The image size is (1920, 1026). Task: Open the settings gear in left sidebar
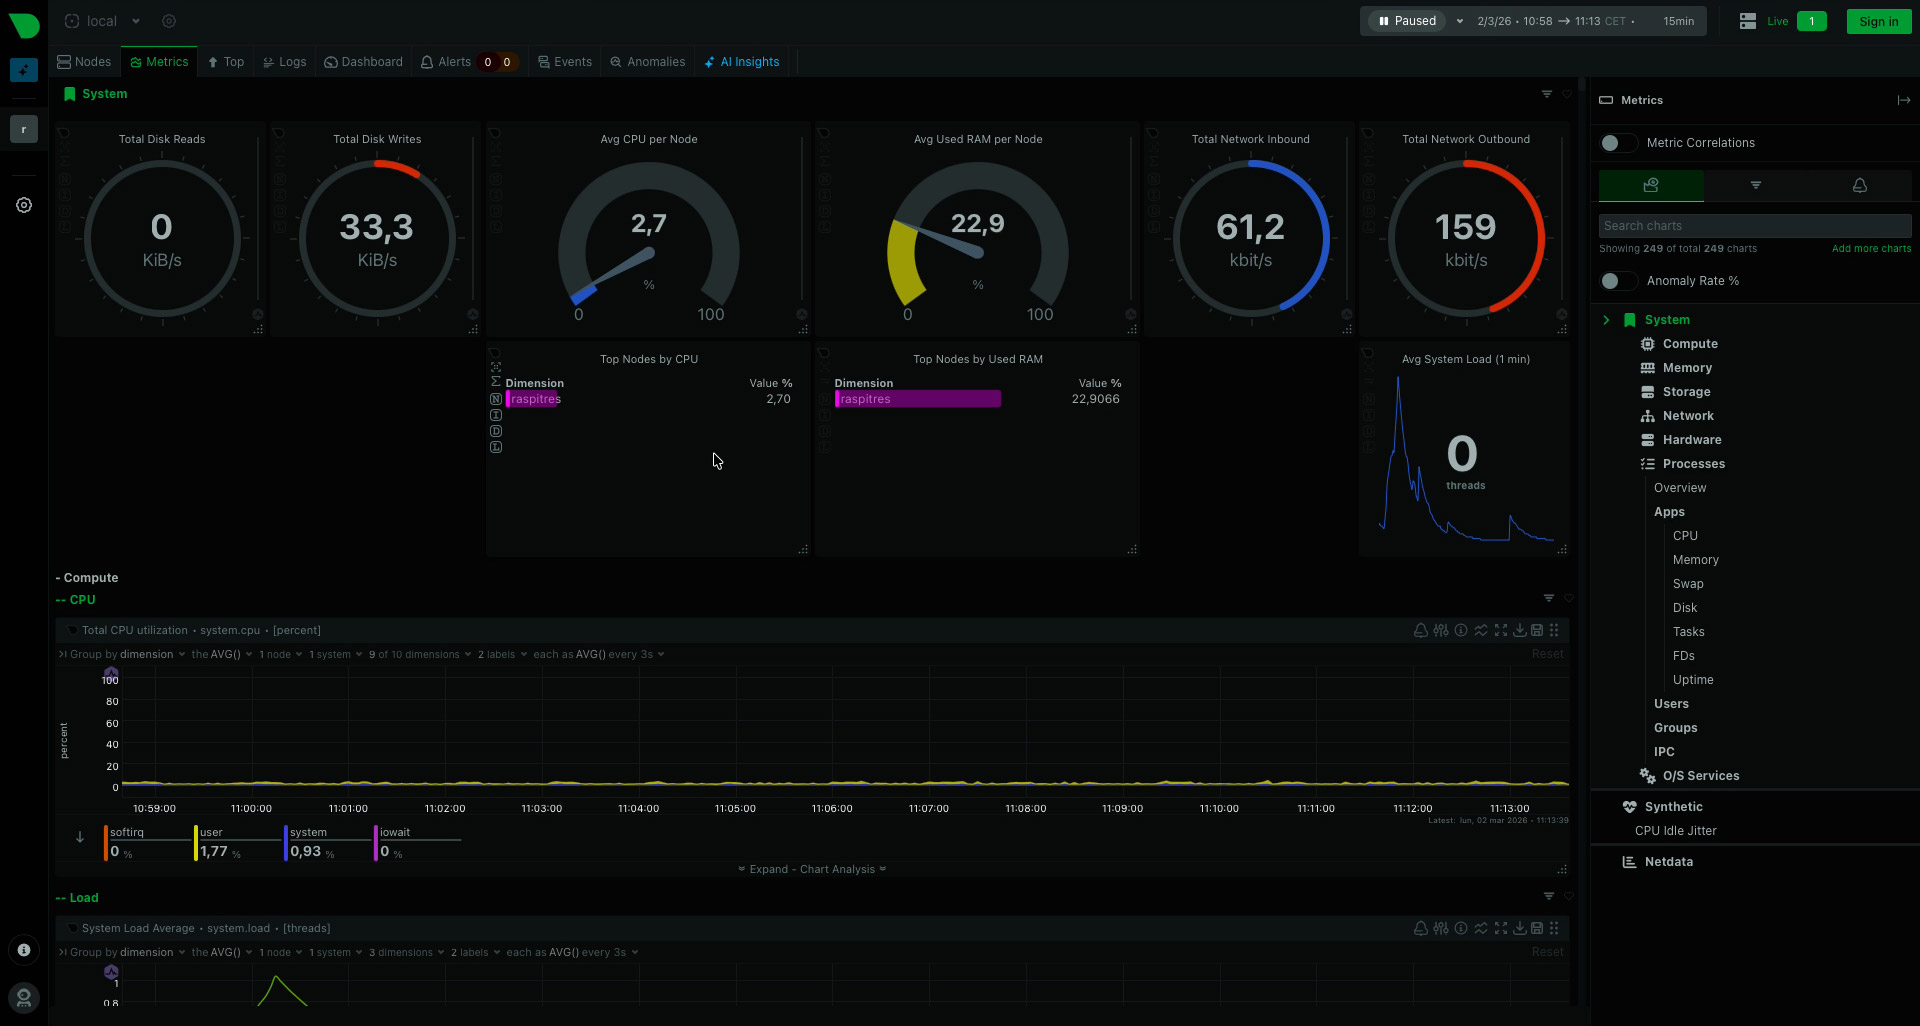23,205
